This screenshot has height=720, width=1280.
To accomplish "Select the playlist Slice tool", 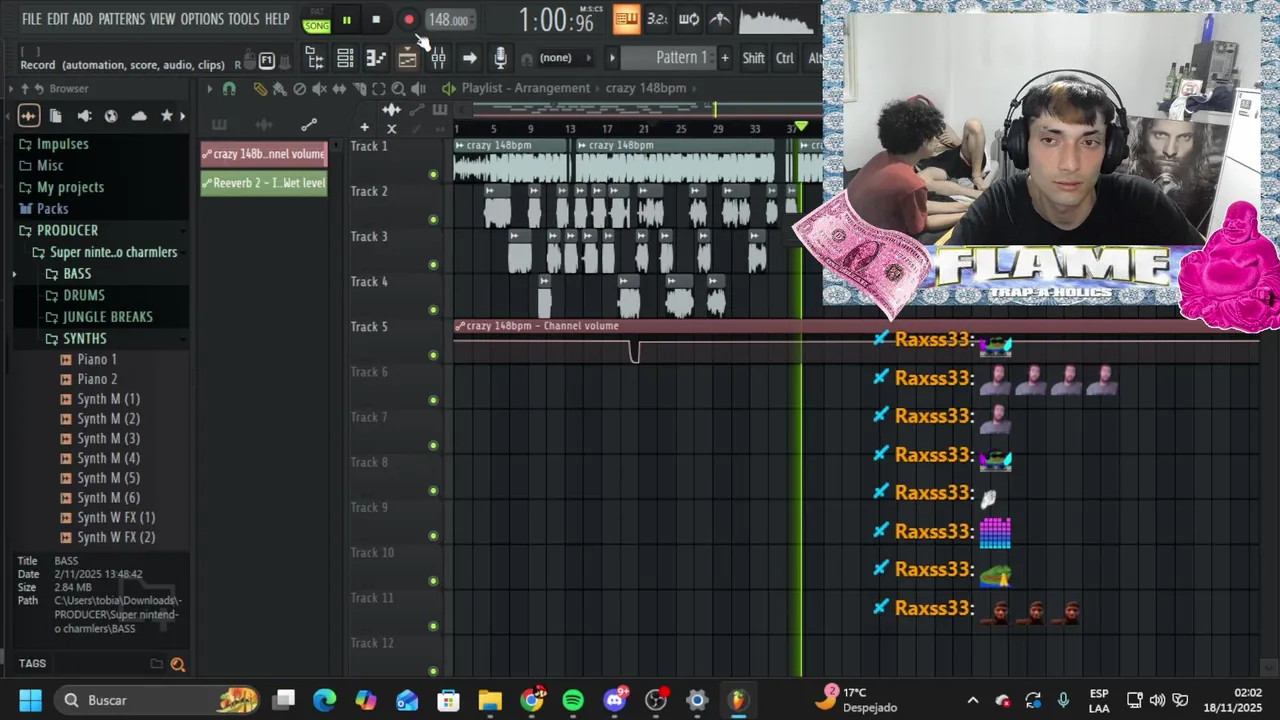I will pos(359,89).
